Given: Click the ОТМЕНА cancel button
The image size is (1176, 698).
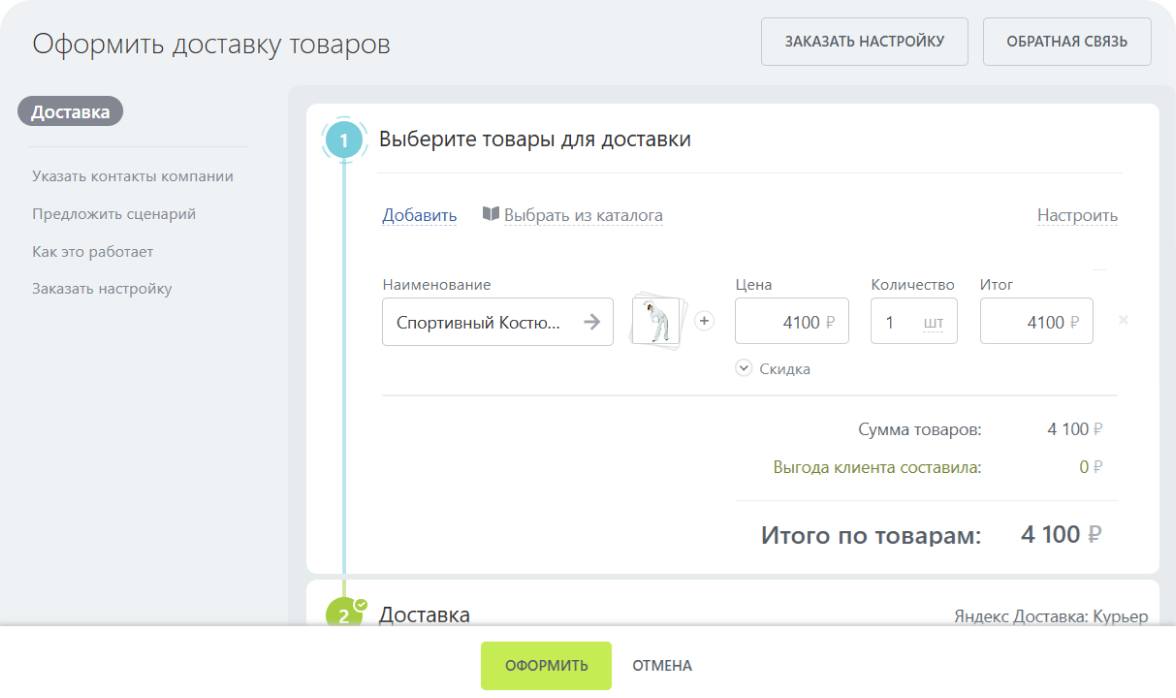Looking at the screenshot, I should [x=662, y=665].
